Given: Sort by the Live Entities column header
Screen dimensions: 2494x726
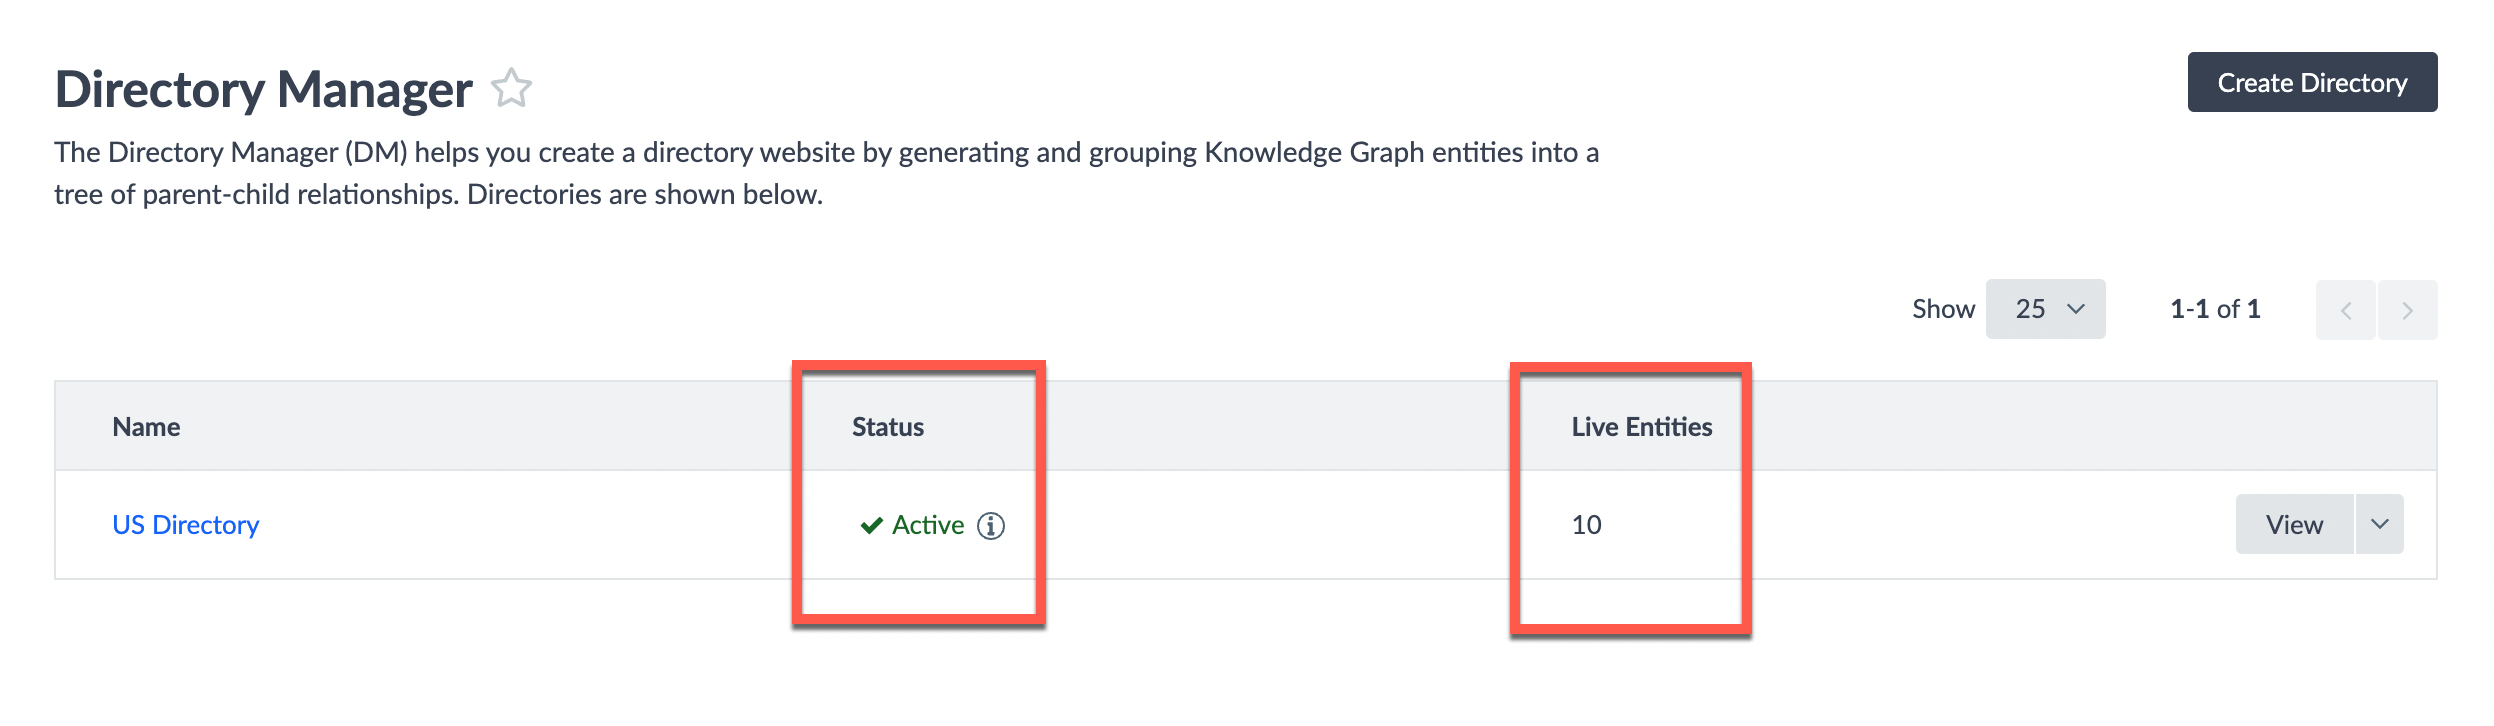Looking at the screenshot, I should pos(1641,427).
